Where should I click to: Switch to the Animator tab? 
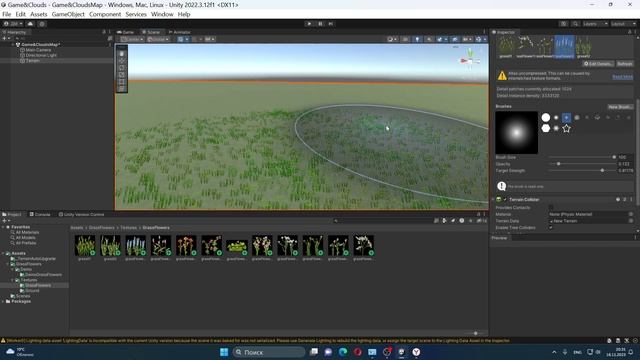coord(180,32)
